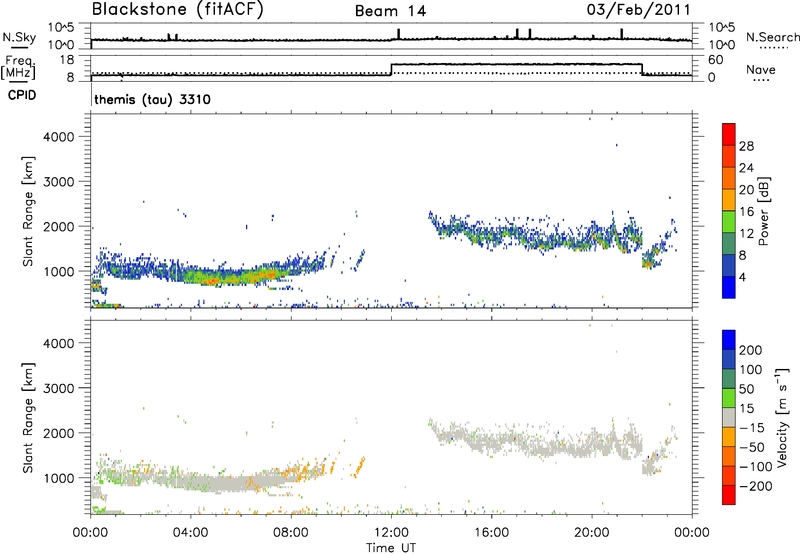
Task: Select the 4–8 dB blue Power swatch
Action: tap(729, 265)
